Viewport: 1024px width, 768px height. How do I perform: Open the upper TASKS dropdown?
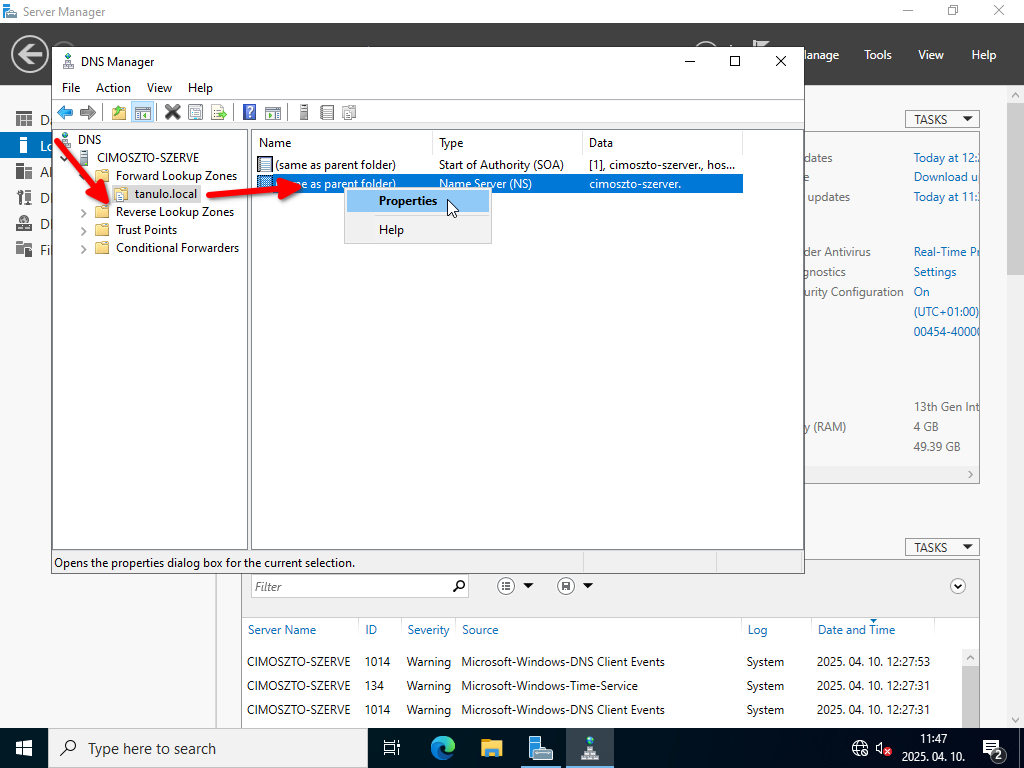pyautogui.click(x=941, y=119)
